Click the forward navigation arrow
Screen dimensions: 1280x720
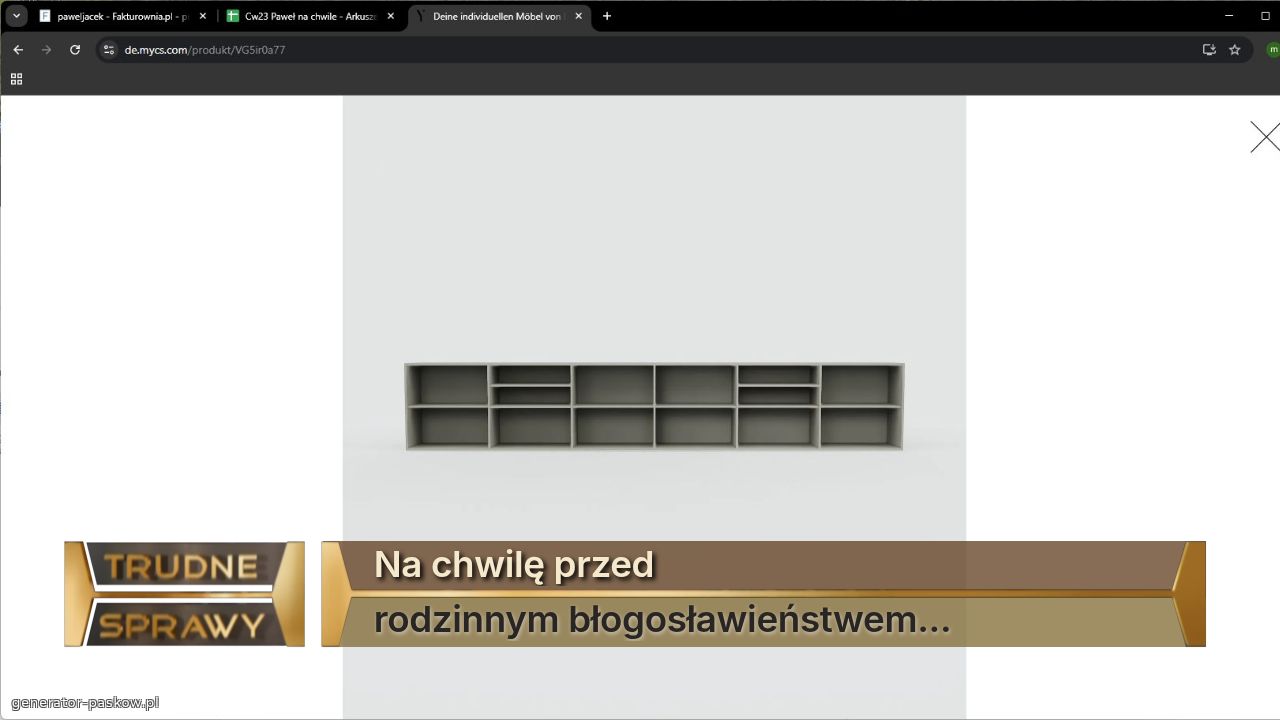tap(46, 49)
